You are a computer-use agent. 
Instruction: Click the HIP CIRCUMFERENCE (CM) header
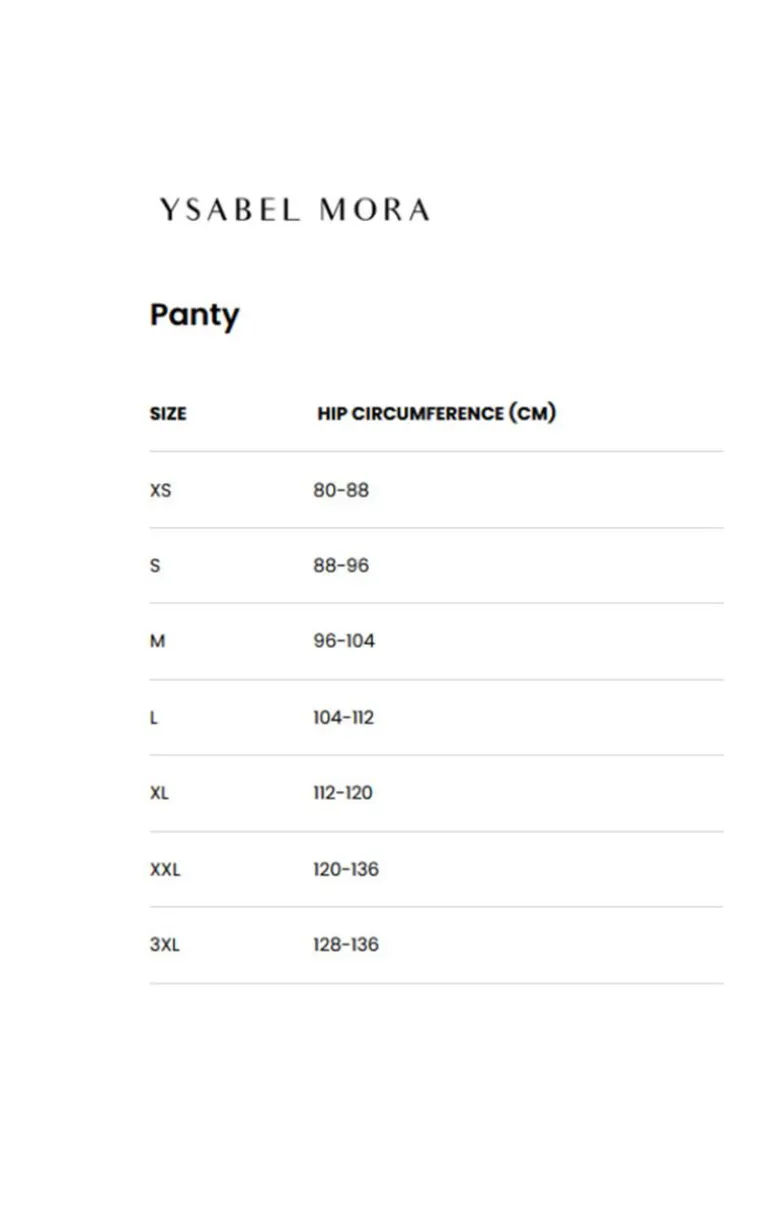point(436,413)
